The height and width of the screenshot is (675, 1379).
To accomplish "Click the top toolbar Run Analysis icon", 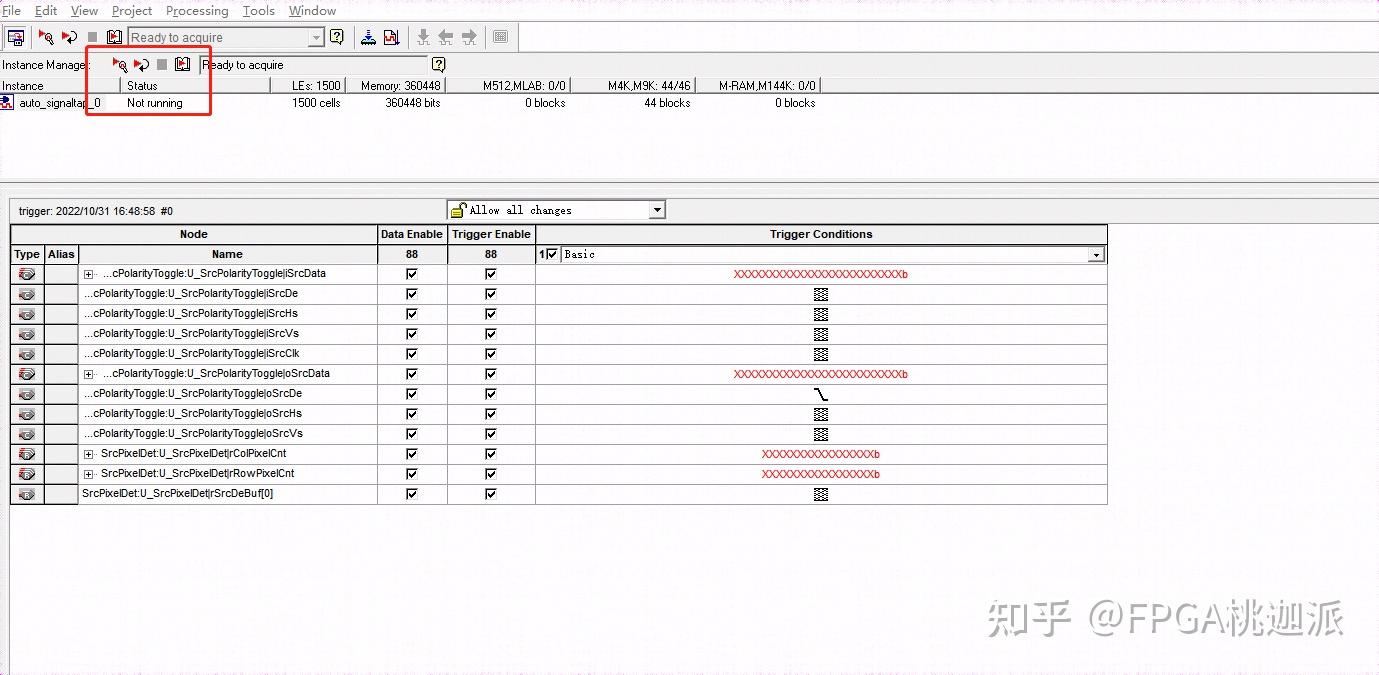I will pos(46,37).
